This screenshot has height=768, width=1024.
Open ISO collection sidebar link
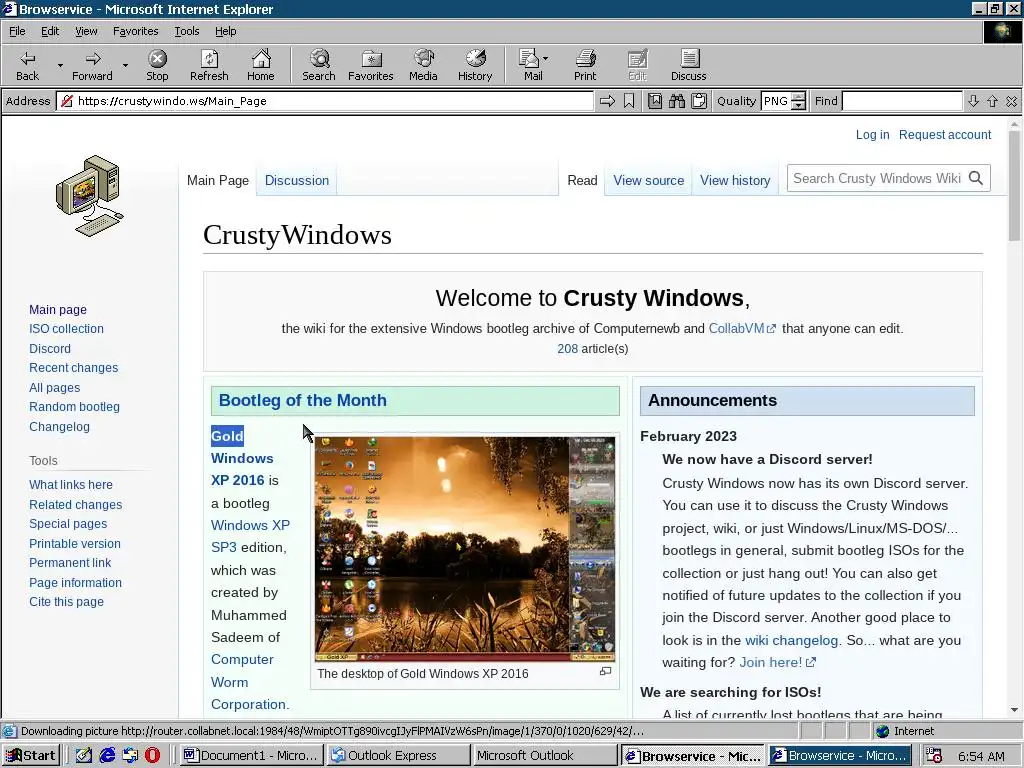pyautogui.click(x=66, y=328)
